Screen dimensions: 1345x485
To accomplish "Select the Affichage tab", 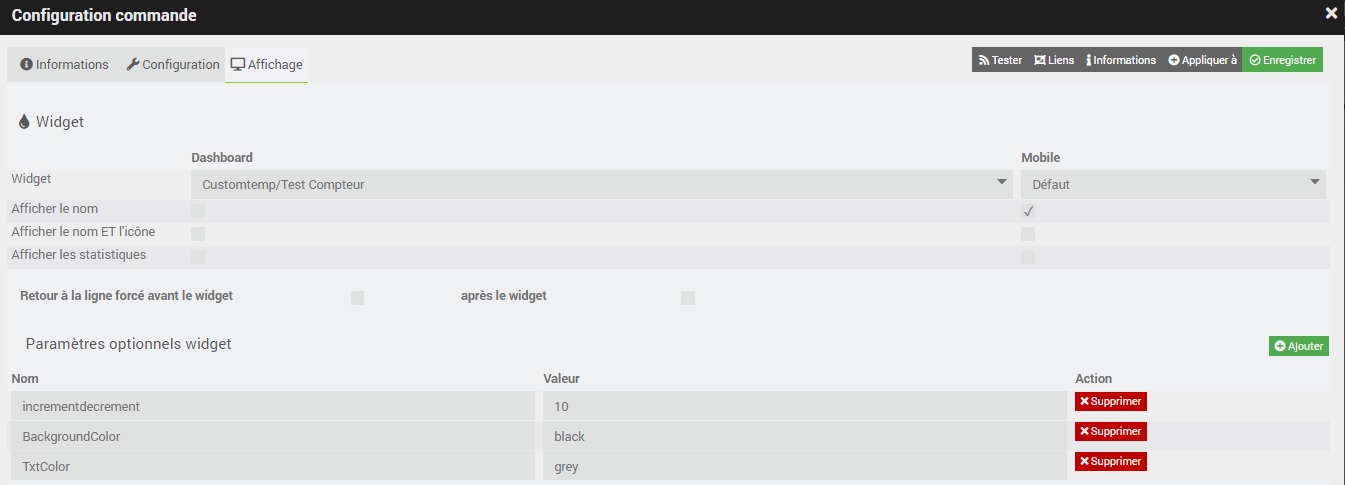I will click(266, 64).
